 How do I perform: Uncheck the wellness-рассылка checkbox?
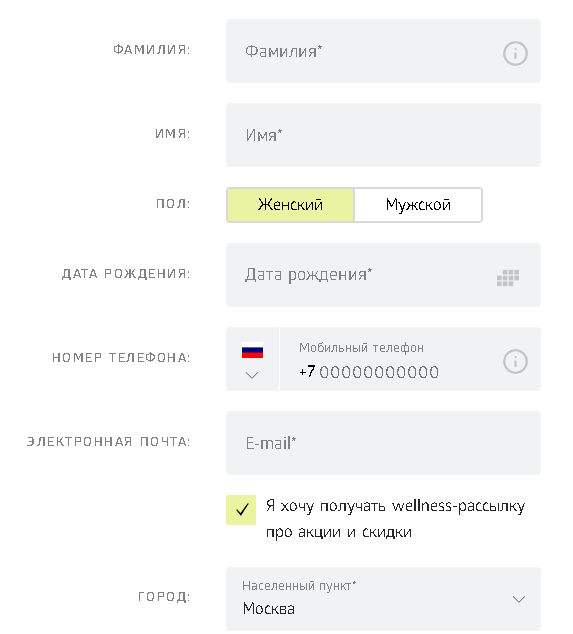tap(241, 509)
